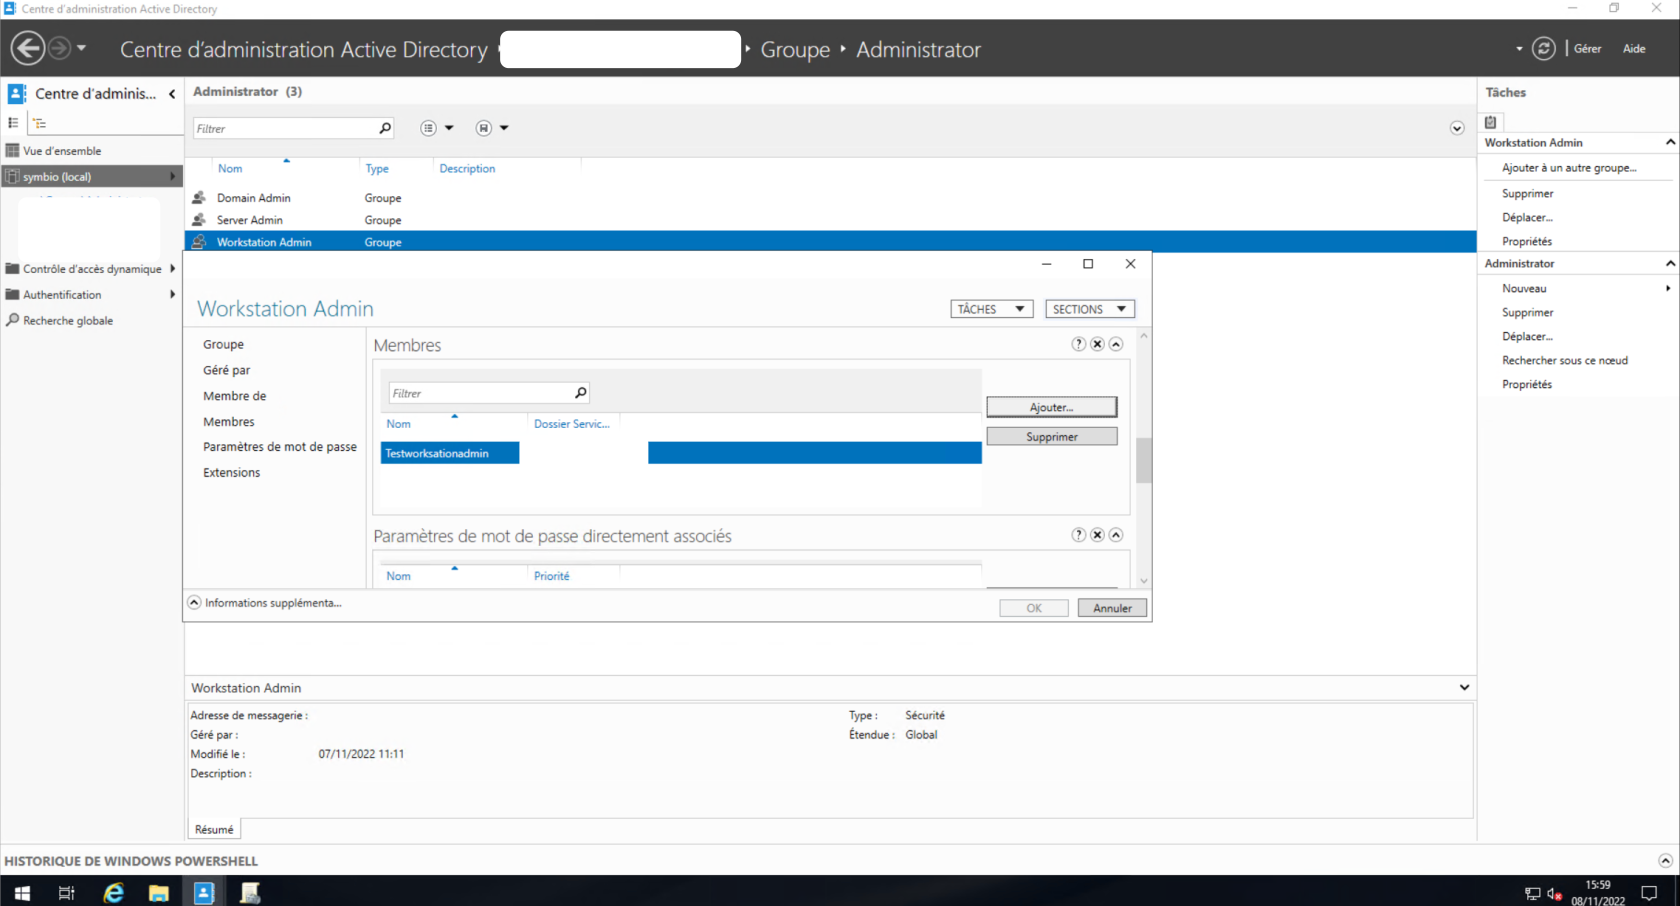1680x906 pixels.
Task: Click the forward navigation arrow
Action: 60,48
